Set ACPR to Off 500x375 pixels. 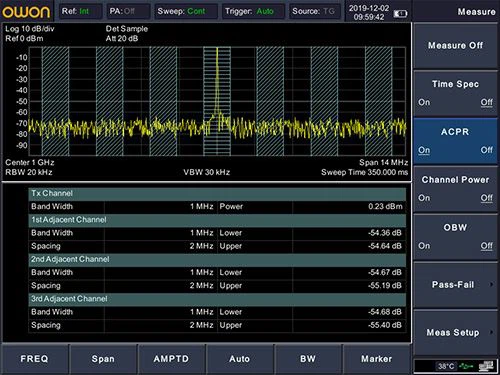click(x=486, y=150)
